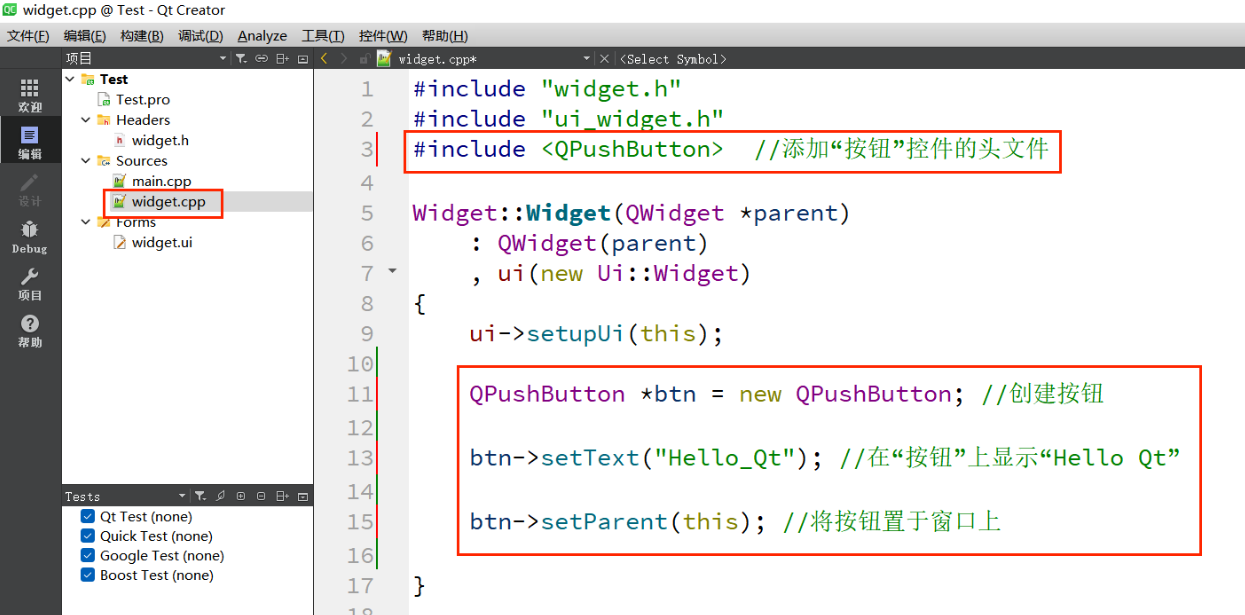Go forward with the right arrow in editor toolbar

point(346,59)
